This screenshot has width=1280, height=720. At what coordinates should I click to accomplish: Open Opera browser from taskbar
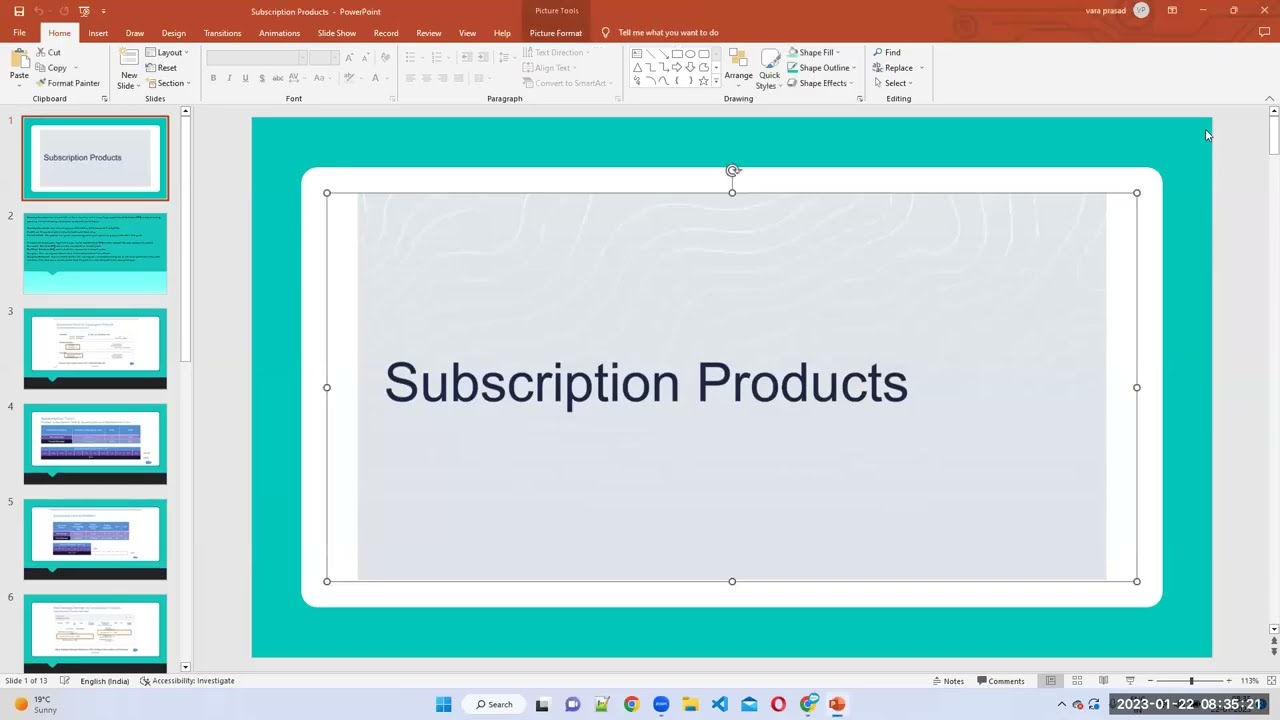coord(779,704)
